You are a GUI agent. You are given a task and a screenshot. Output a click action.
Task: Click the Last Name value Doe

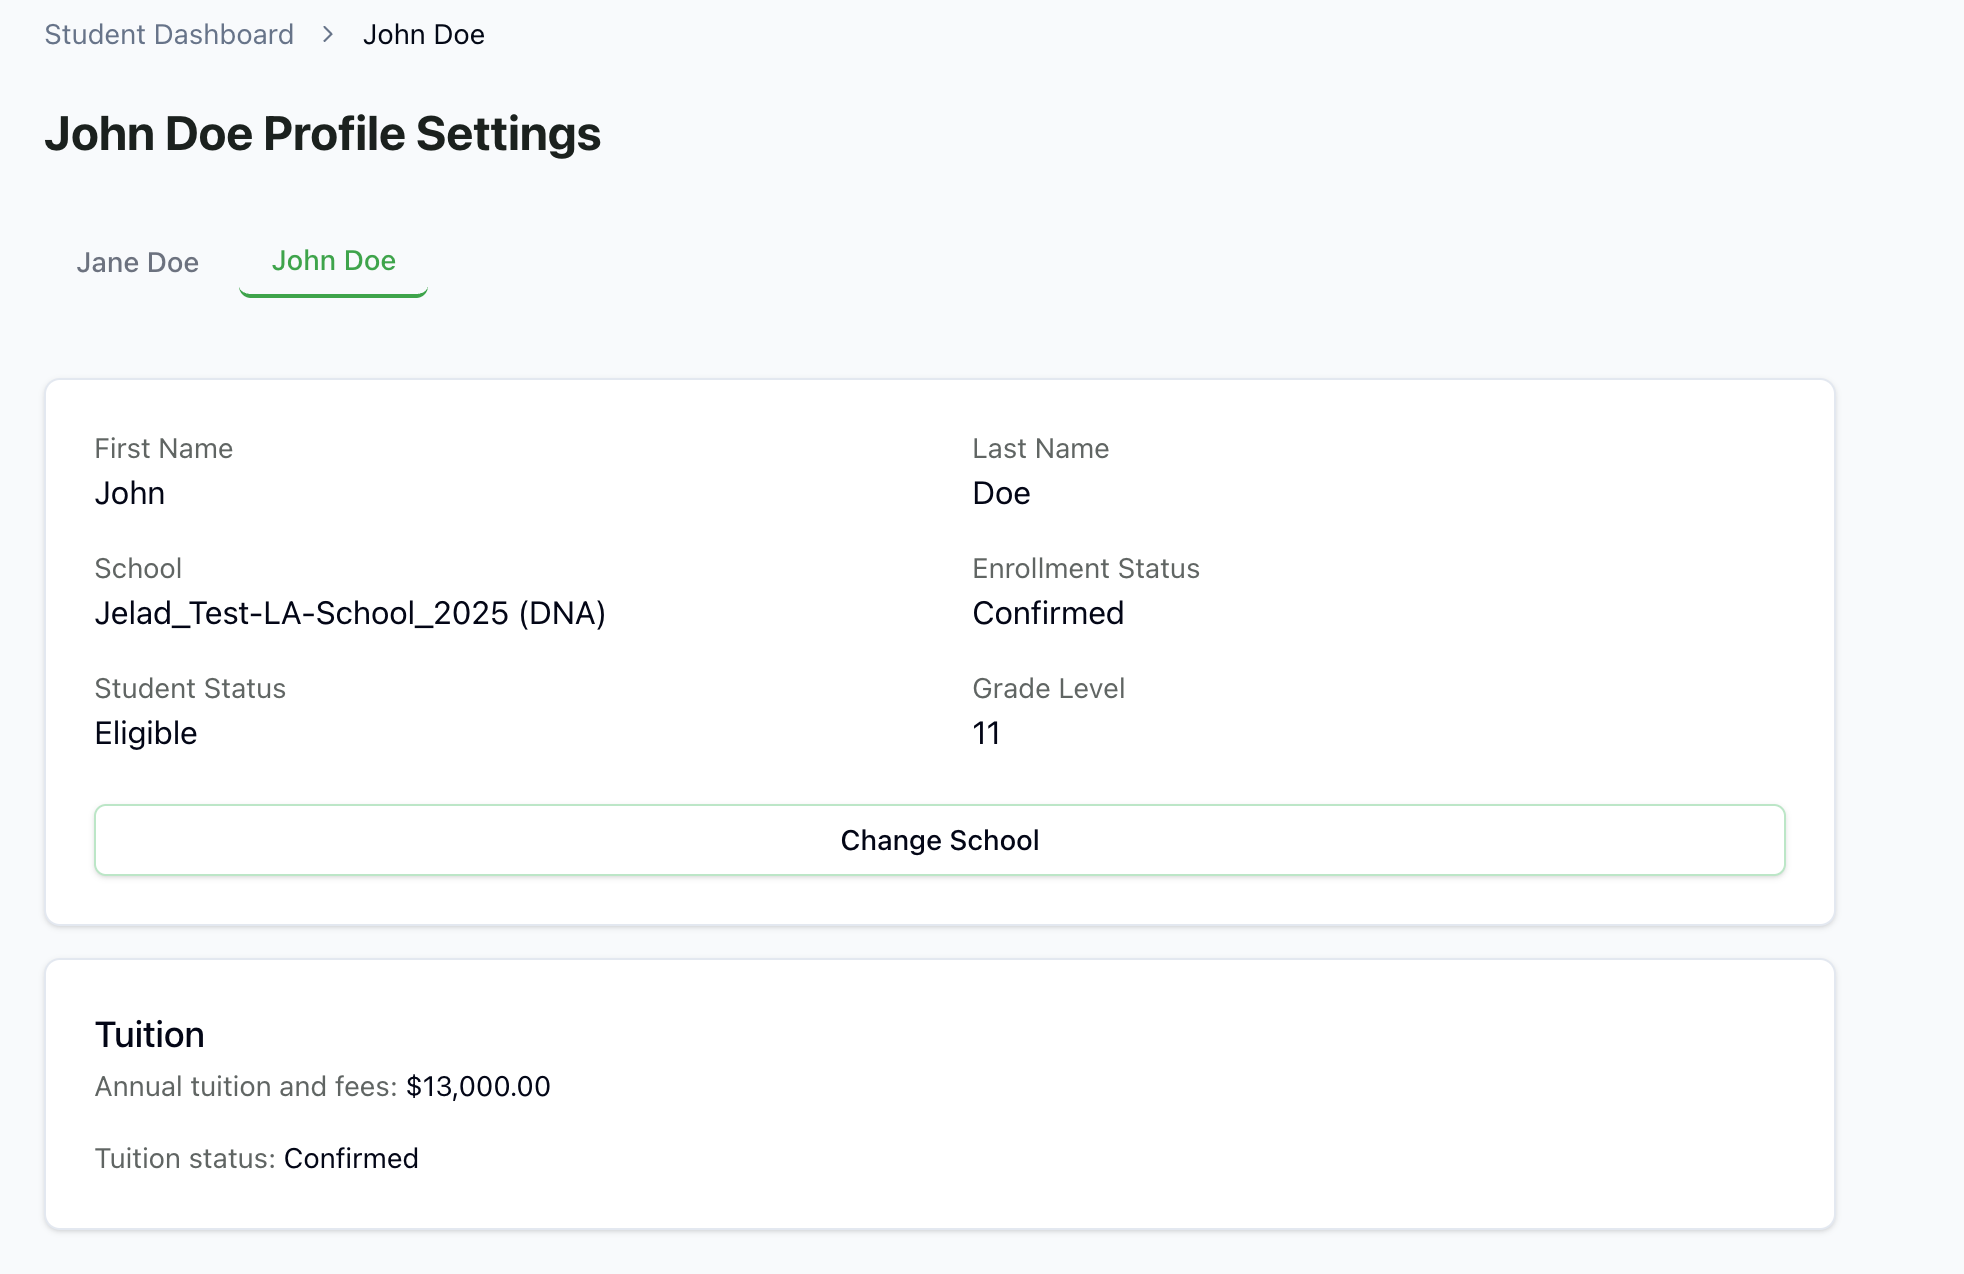coord(1001,493)
